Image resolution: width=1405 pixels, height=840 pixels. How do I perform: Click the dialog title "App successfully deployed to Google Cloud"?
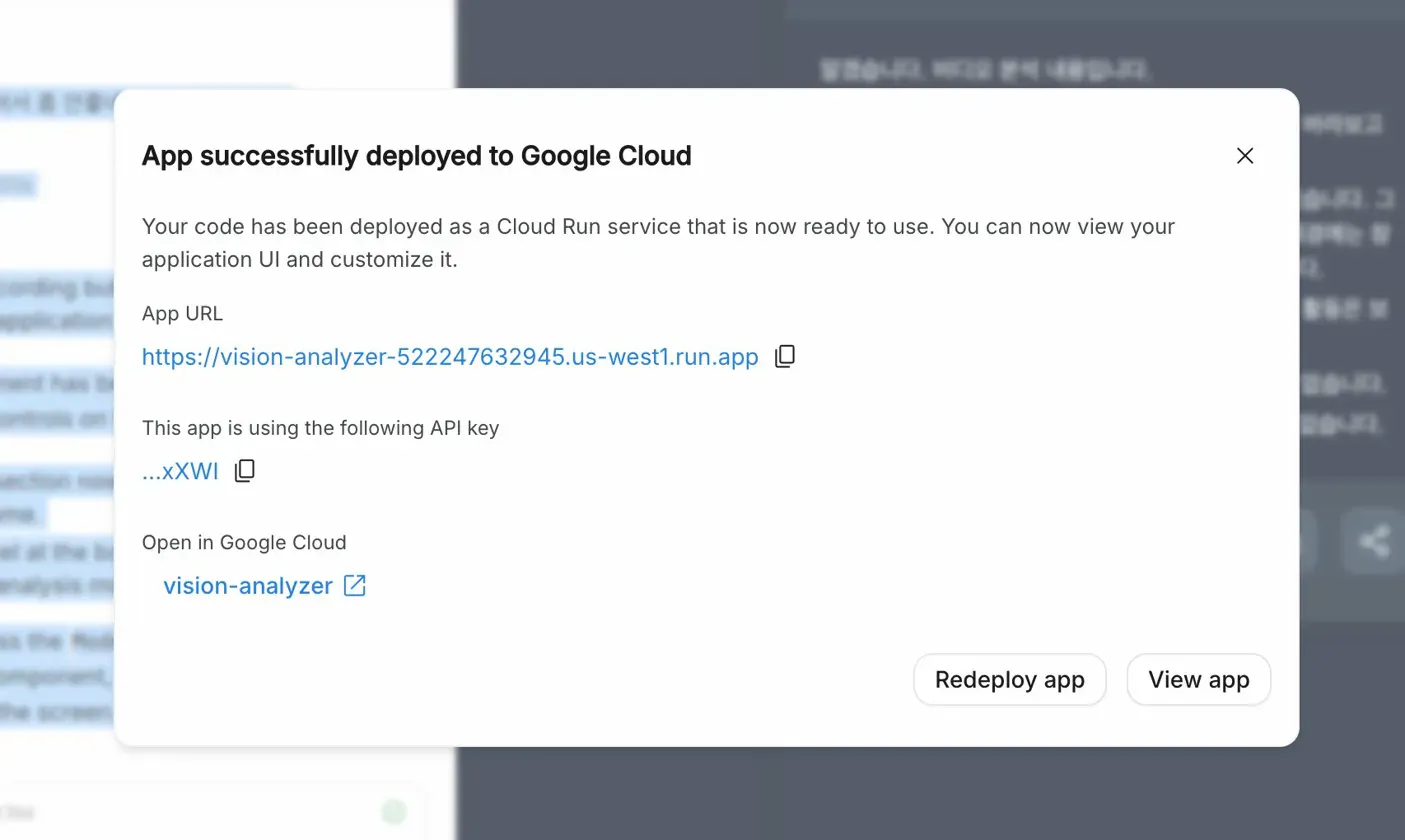[417, 156]
